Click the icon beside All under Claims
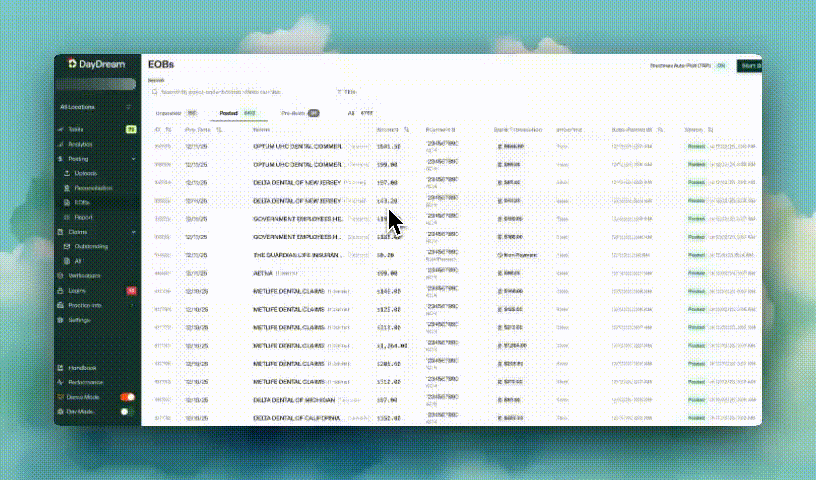Screen dimensions: 816x480 (67, 261)
